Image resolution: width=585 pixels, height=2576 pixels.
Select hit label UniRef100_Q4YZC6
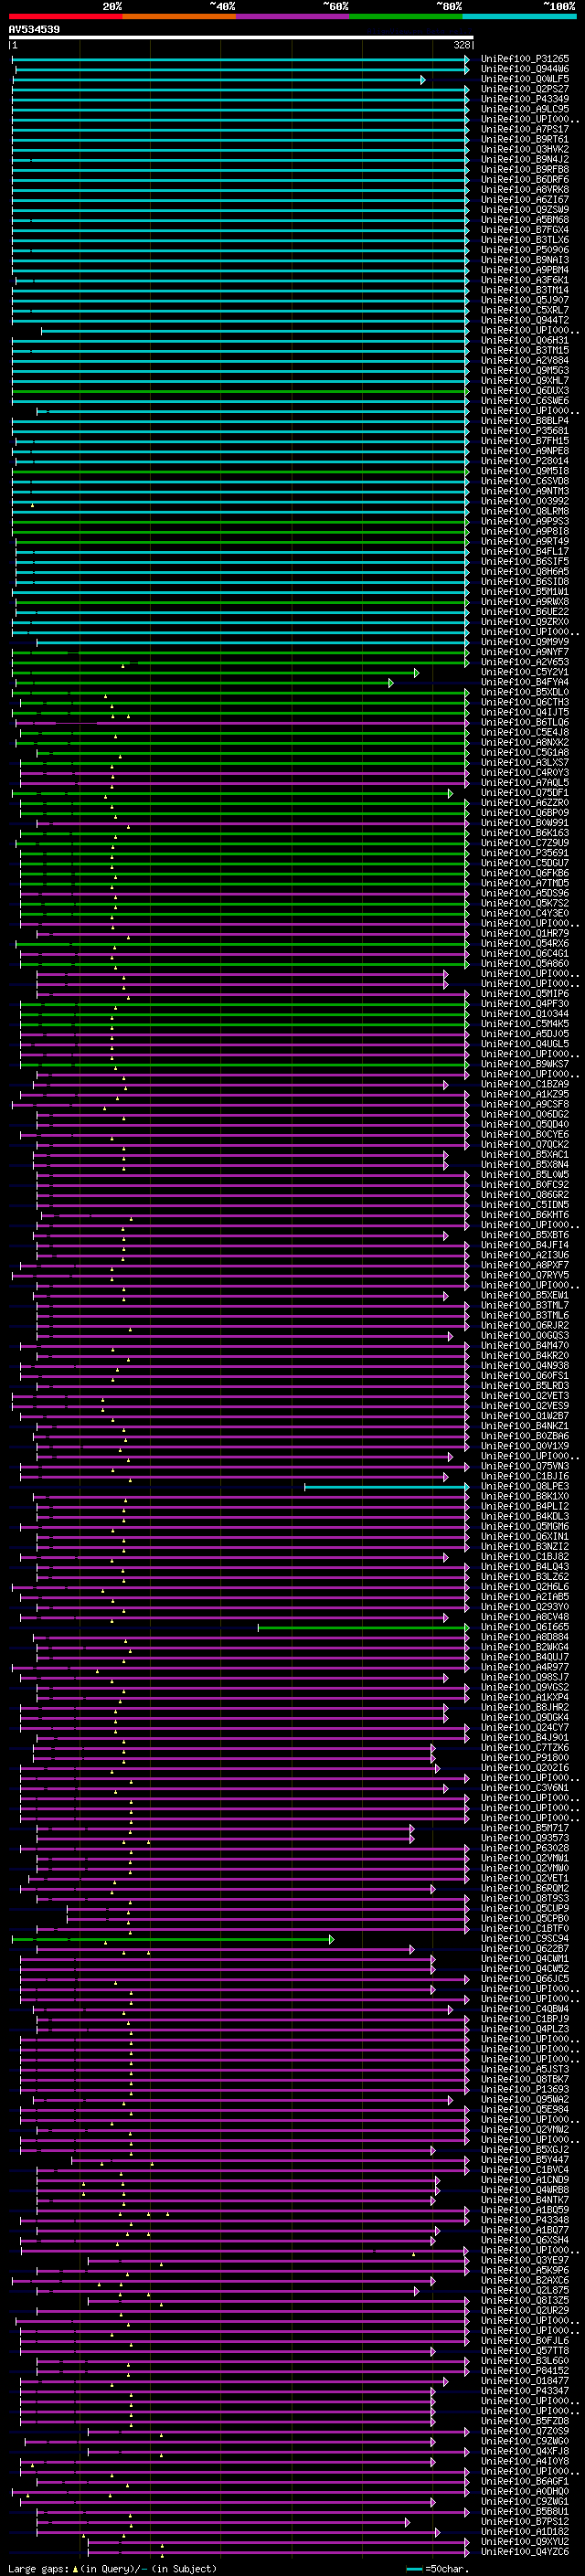tap(525, 2552)
